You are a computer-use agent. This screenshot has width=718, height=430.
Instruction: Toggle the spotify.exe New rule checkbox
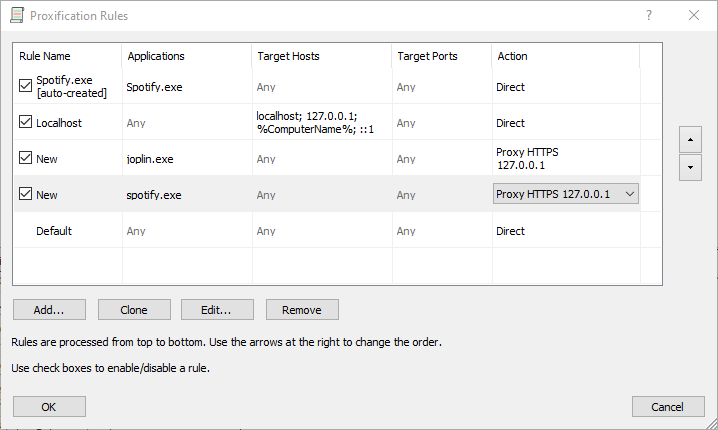[25, 194]
